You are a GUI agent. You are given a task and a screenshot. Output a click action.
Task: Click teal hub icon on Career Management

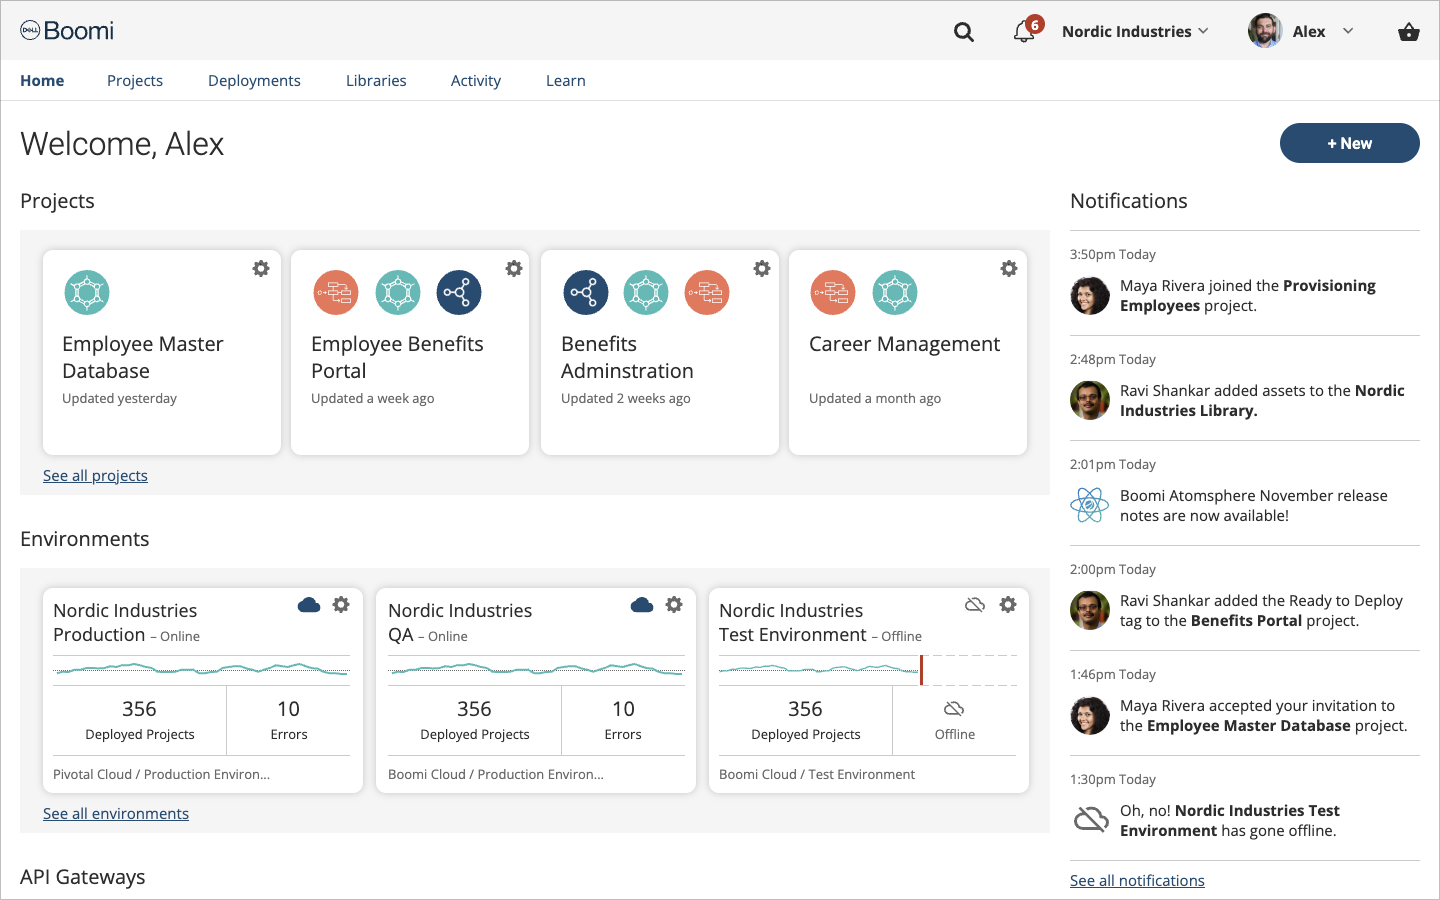pos(895,293)
